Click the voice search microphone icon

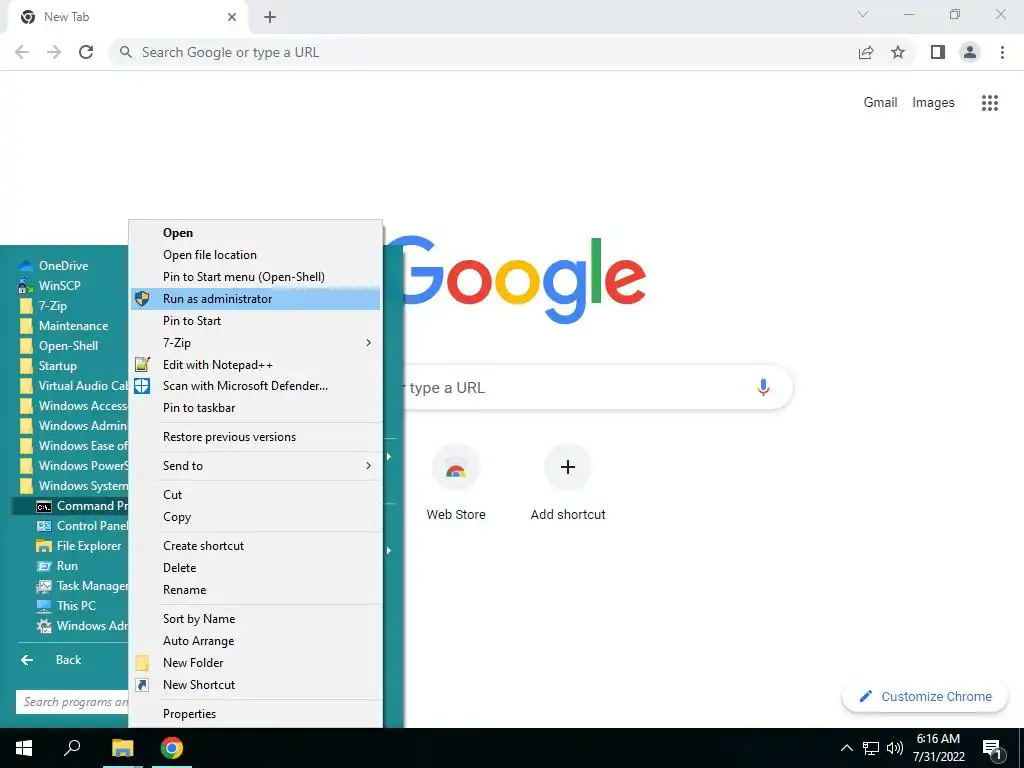point(763,387)
